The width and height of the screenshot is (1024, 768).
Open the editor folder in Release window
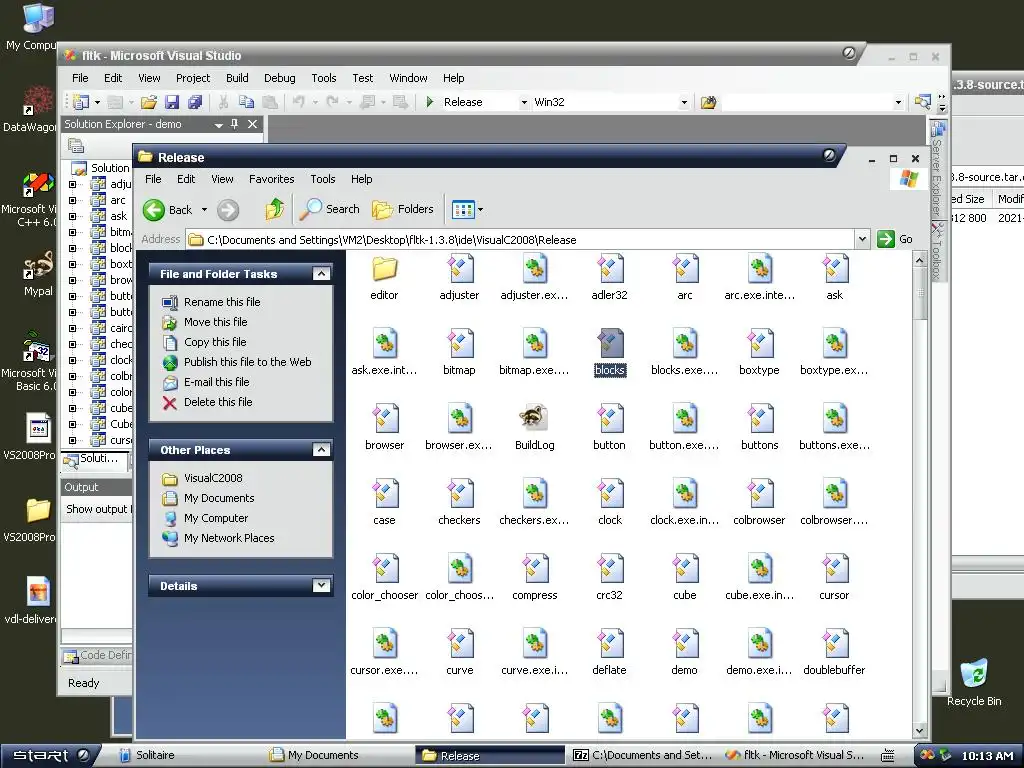pos(385,269)
